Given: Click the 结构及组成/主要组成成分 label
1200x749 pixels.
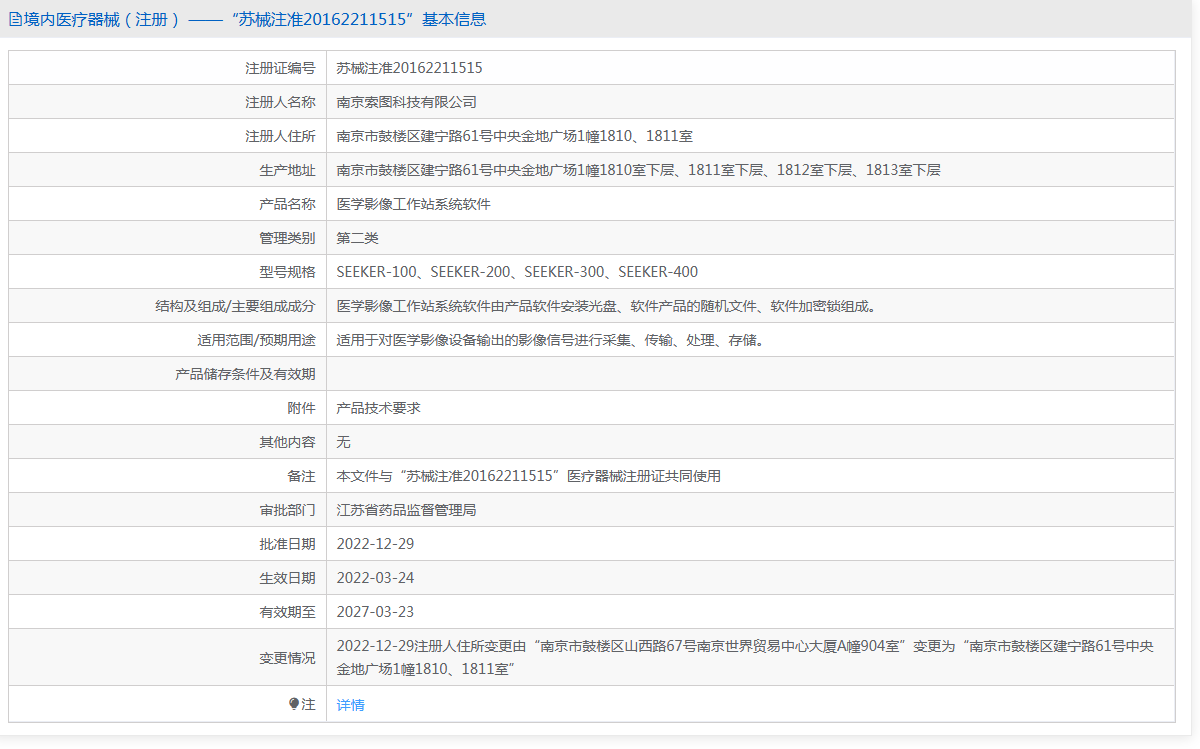Looking at the screenshot, I should click(236, 306).
